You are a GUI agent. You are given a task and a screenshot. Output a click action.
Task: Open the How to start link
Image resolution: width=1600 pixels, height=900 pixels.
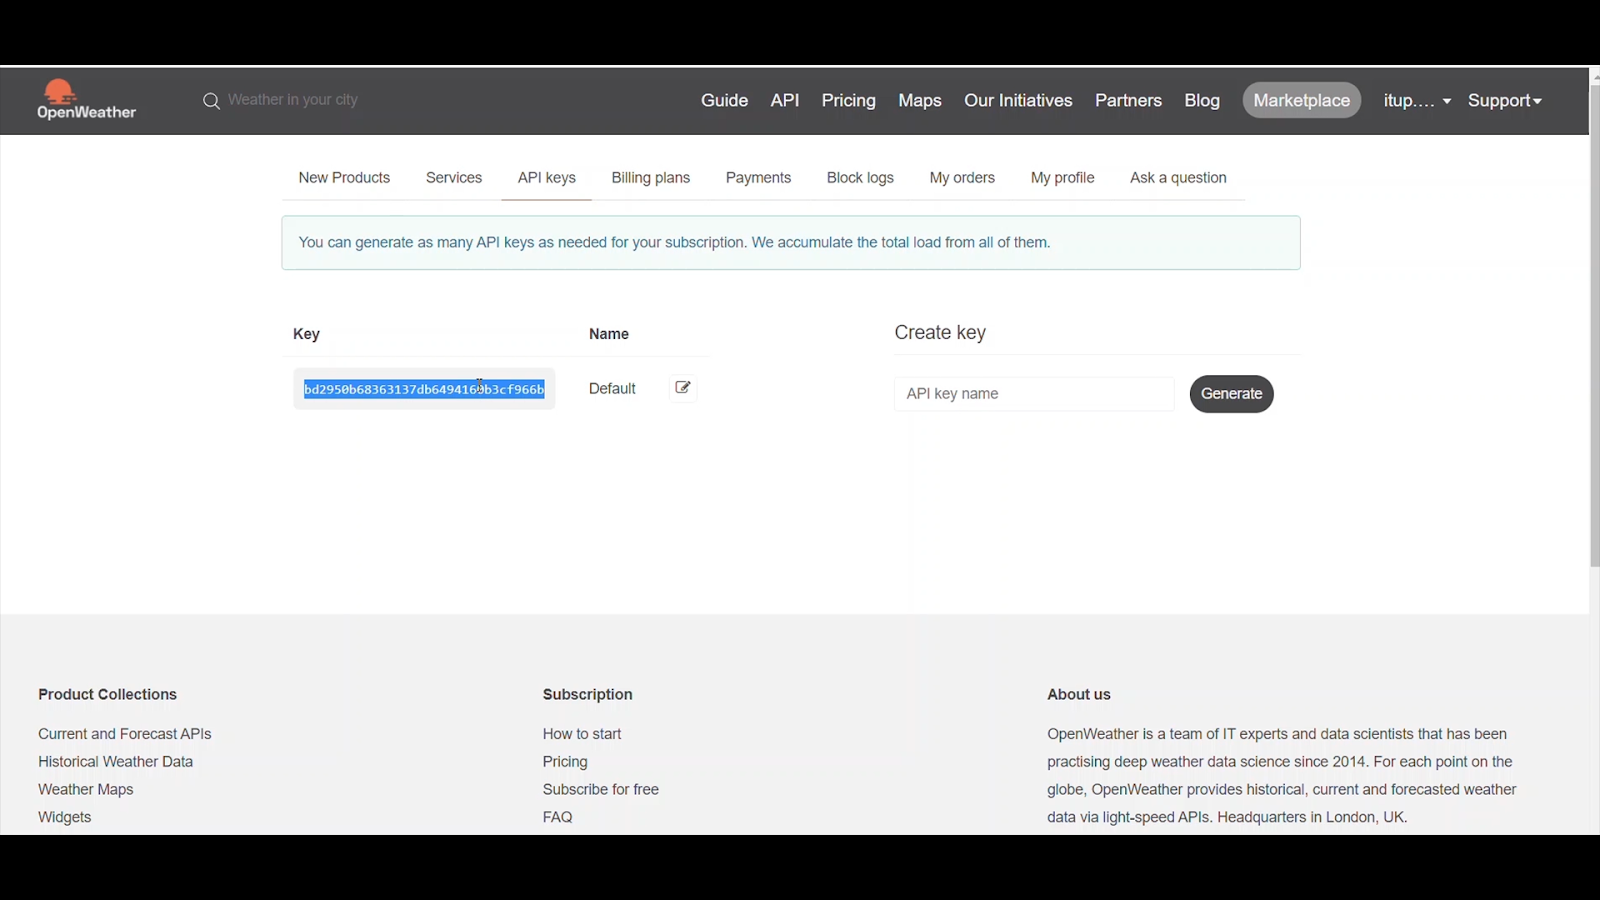click(x=582, y=734)
